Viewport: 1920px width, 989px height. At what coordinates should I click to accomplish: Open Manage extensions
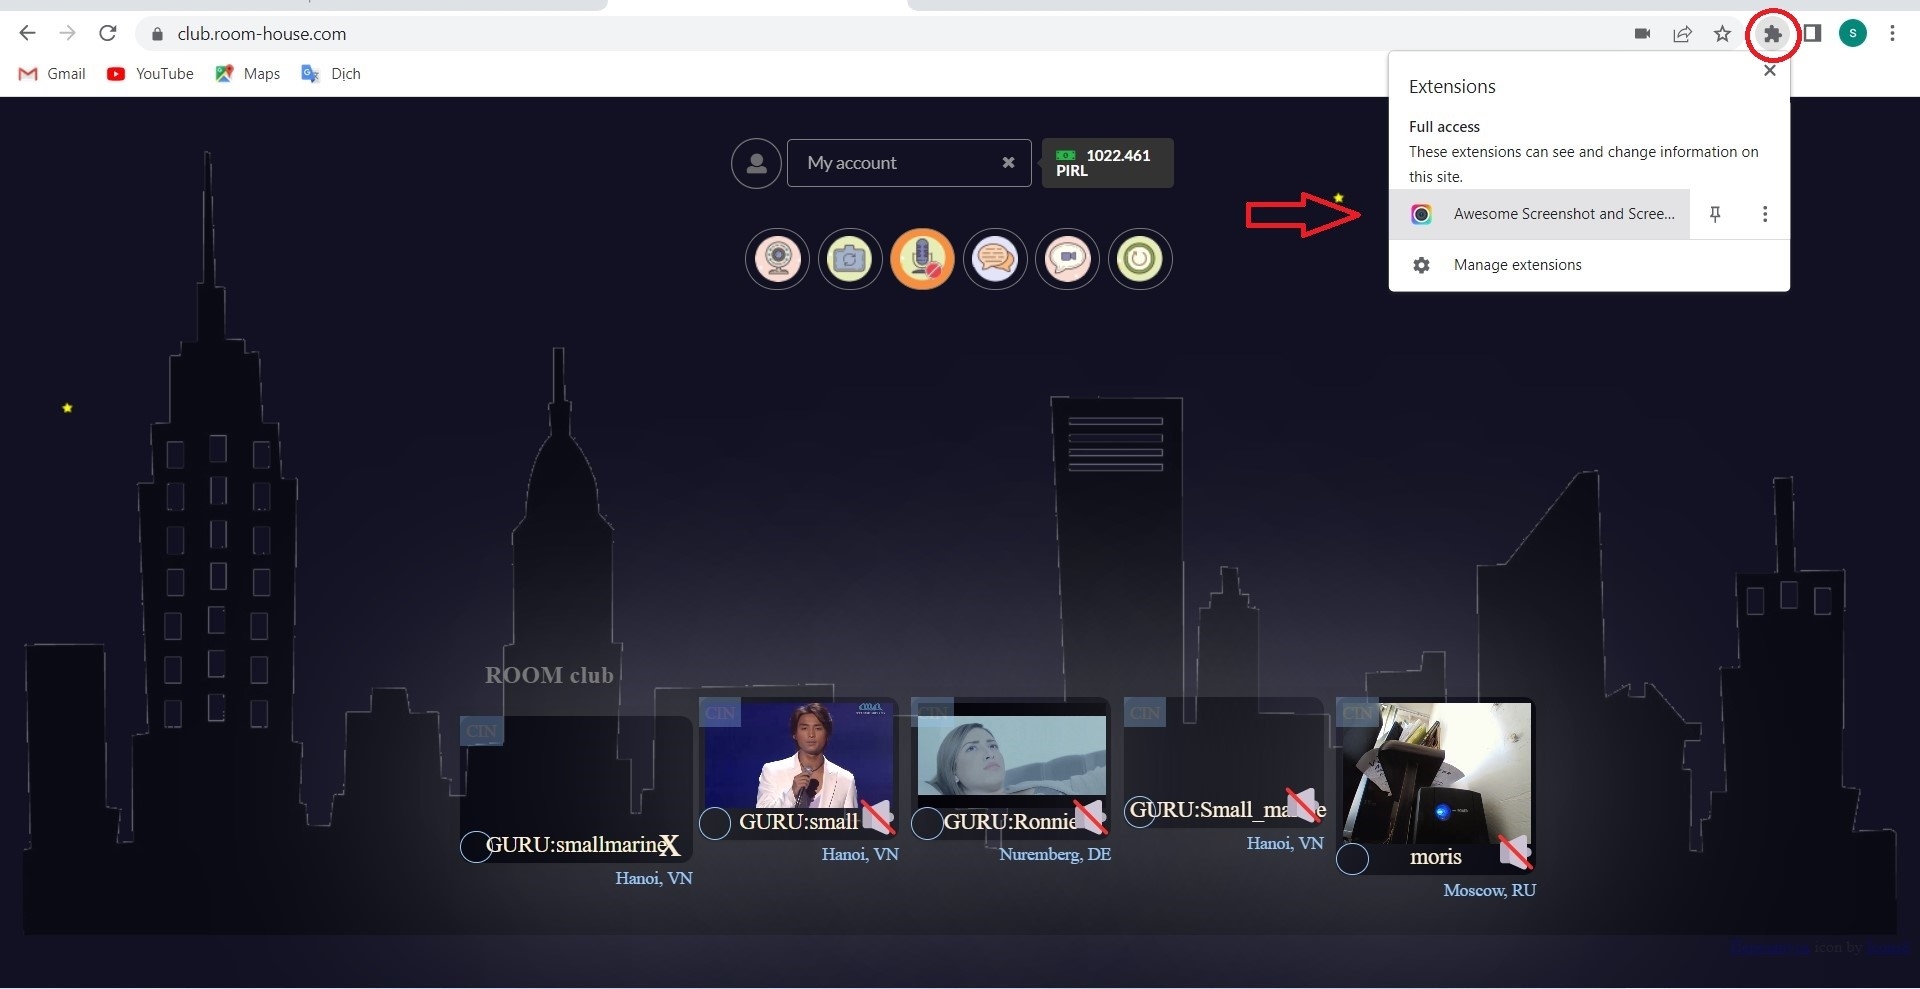1517,265
